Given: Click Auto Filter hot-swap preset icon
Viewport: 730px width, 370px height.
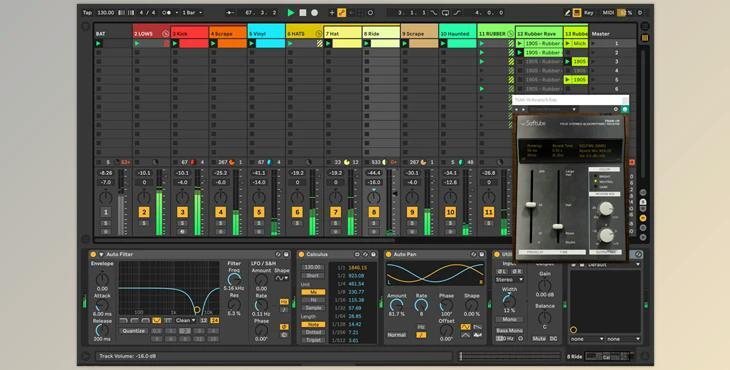Looking at the screenshot, I should coord(278,255).
